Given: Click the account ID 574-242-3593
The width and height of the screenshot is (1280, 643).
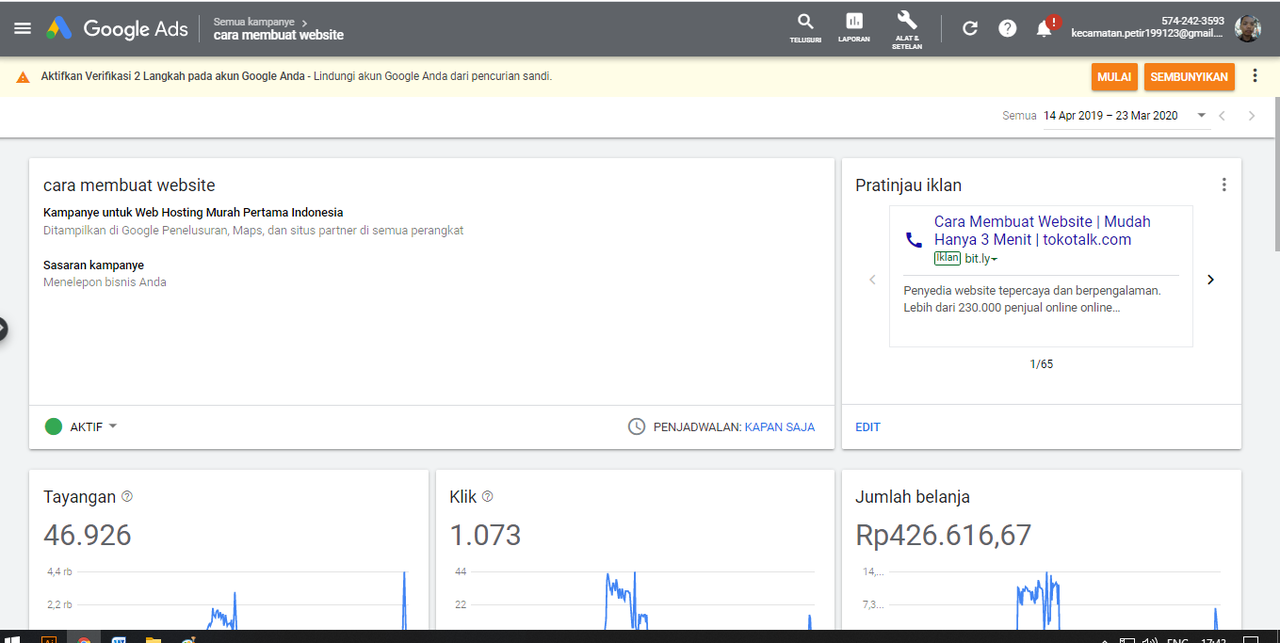Looking at the screenshot, I should pyautogui.click(x=1192, y=21).
